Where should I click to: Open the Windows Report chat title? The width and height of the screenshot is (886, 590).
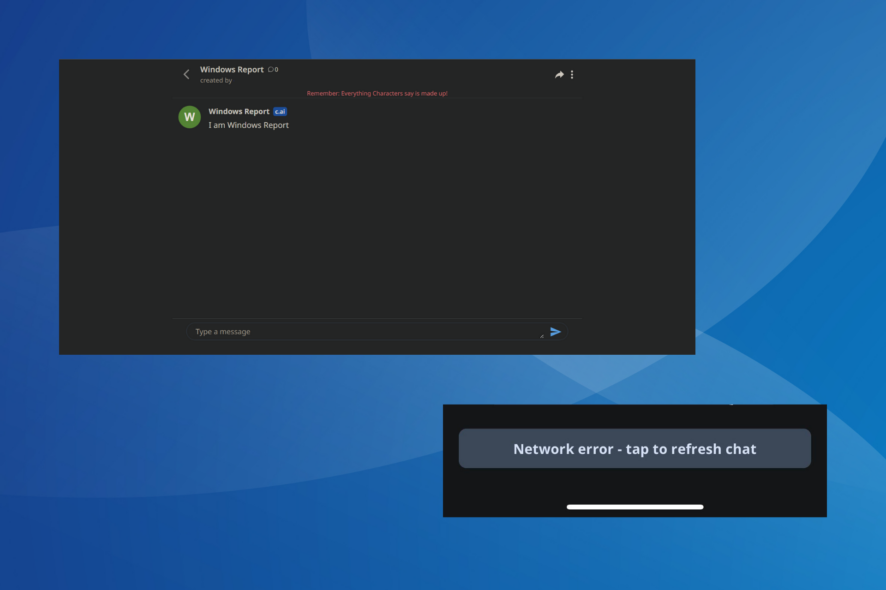pyautogui.click(x=232, y=69)
